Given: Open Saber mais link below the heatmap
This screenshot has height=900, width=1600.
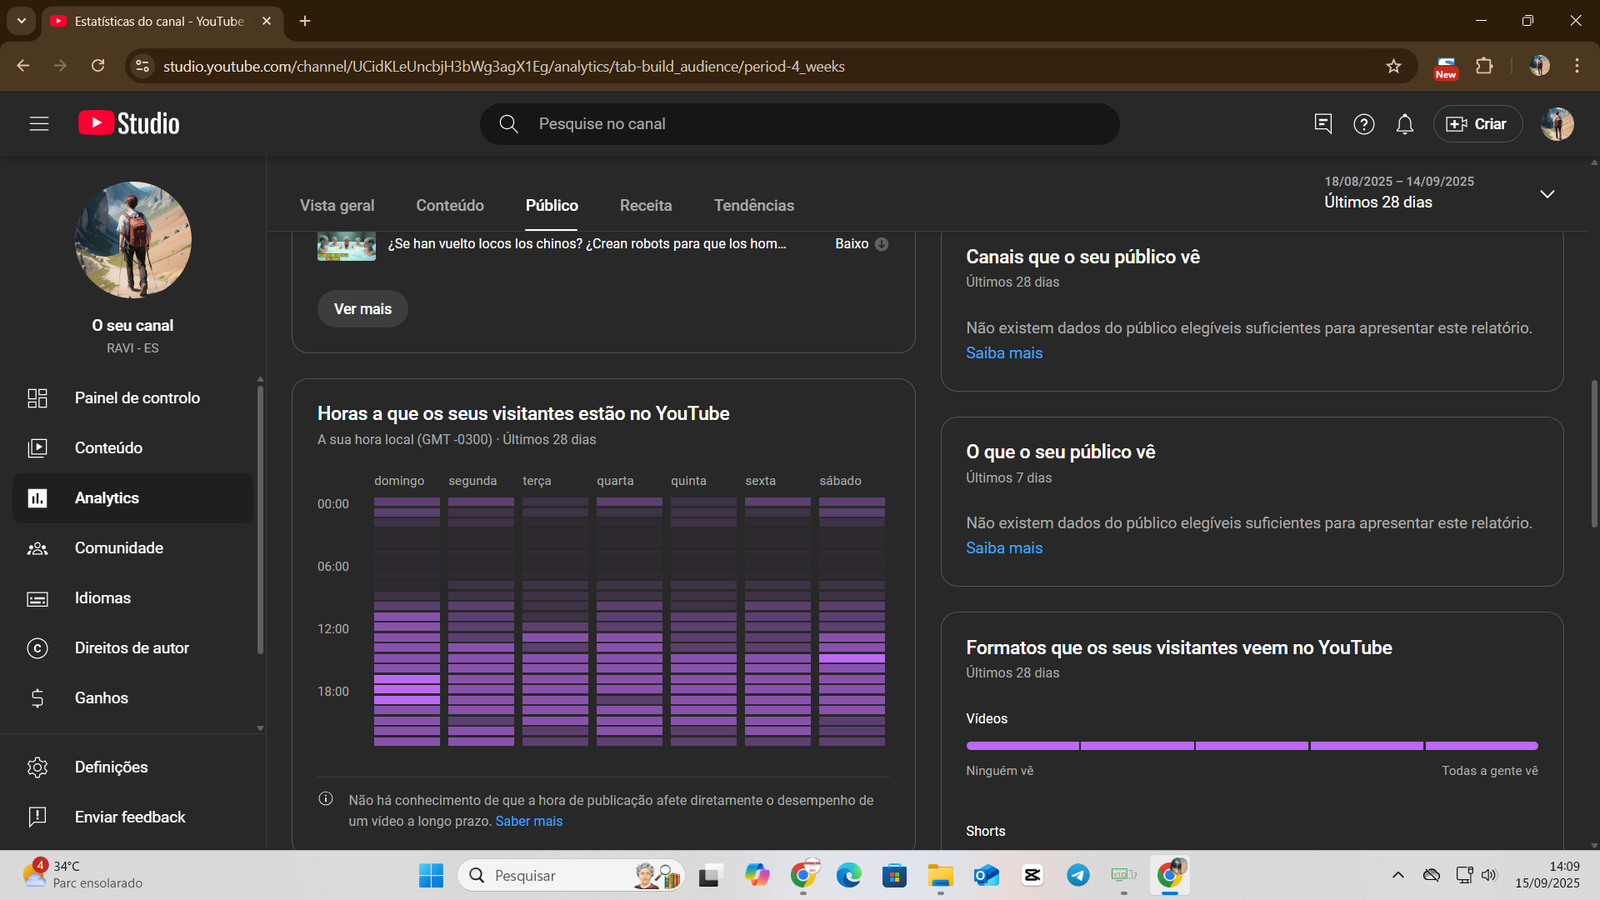Looking at the screenshot, I should [529, 821].
